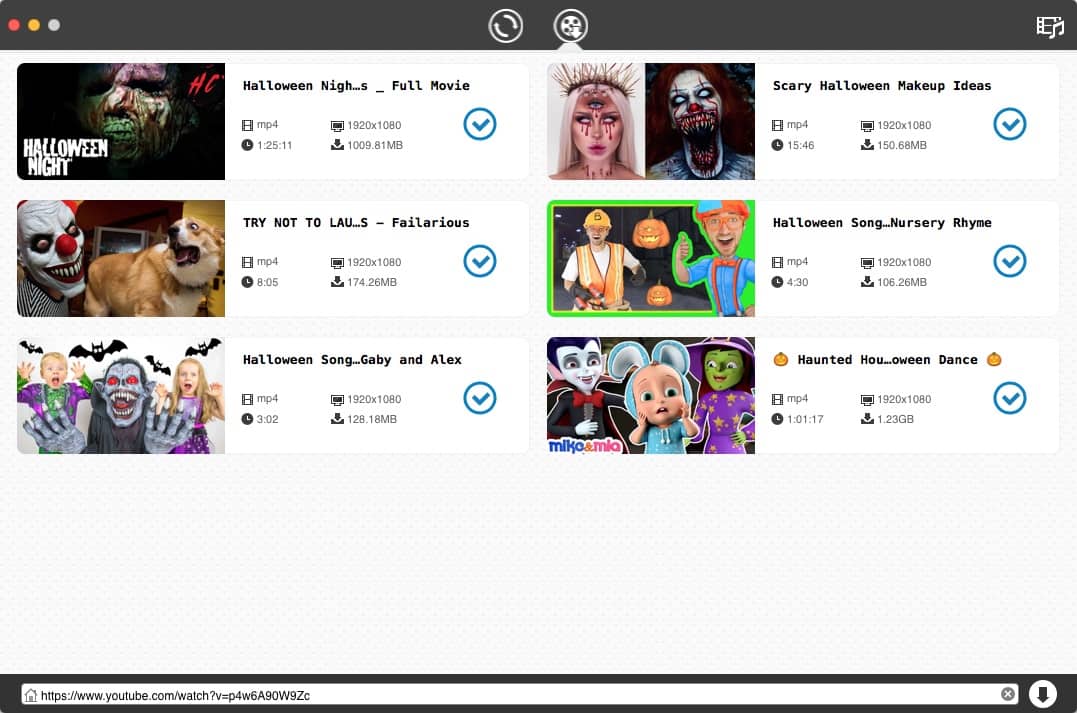This screenshot has height=713, width=1077.
Task: Click the file size icon beside 128.18MB
Action: (337, 418)
